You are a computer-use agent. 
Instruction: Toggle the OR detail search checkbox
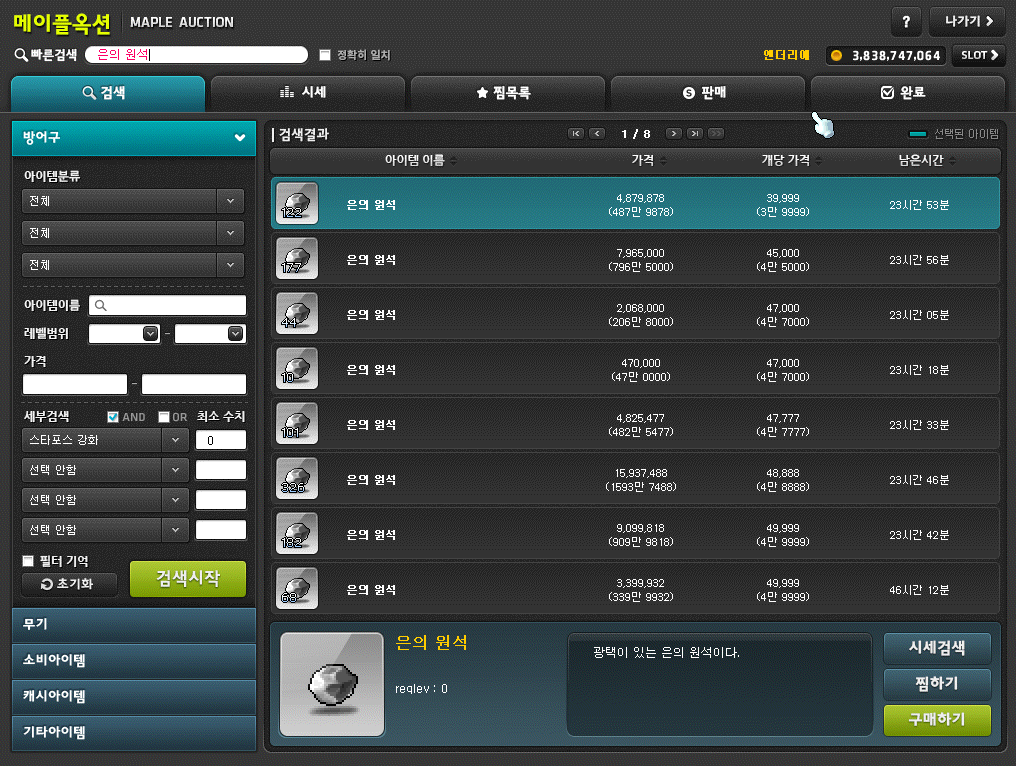coord(164,417)
